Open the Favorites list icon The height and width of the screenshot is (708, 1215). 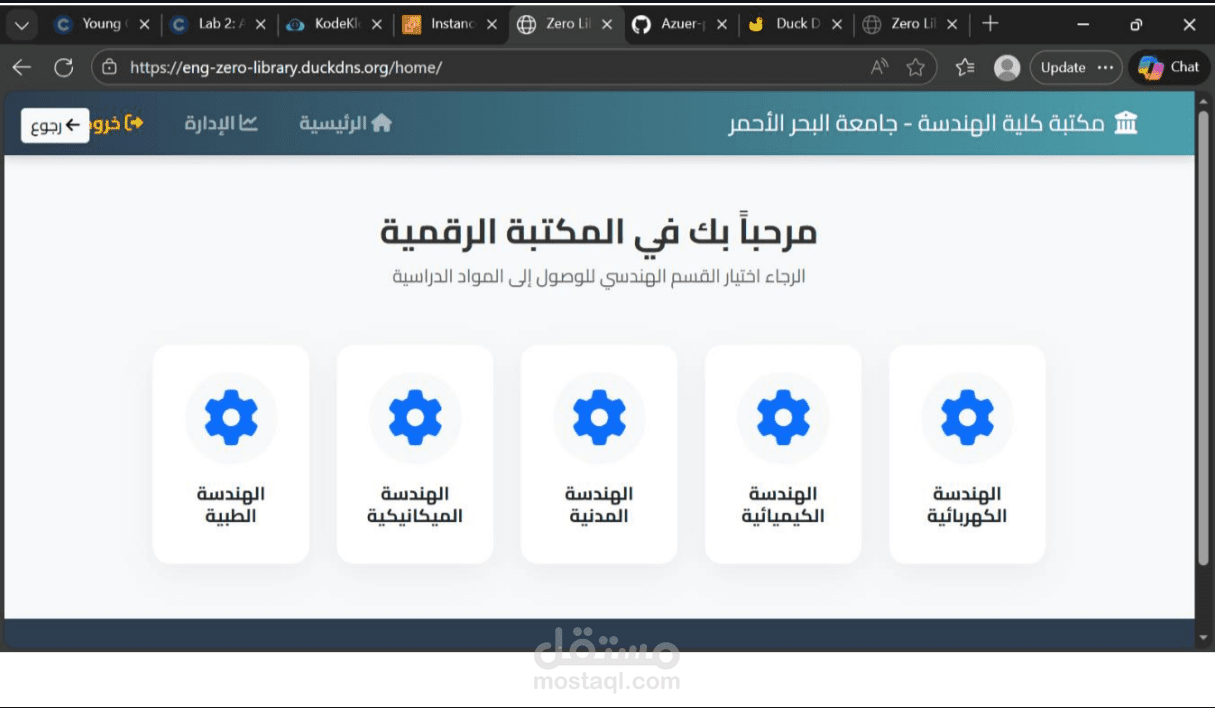pyautogui.click(x=965, y=68)
